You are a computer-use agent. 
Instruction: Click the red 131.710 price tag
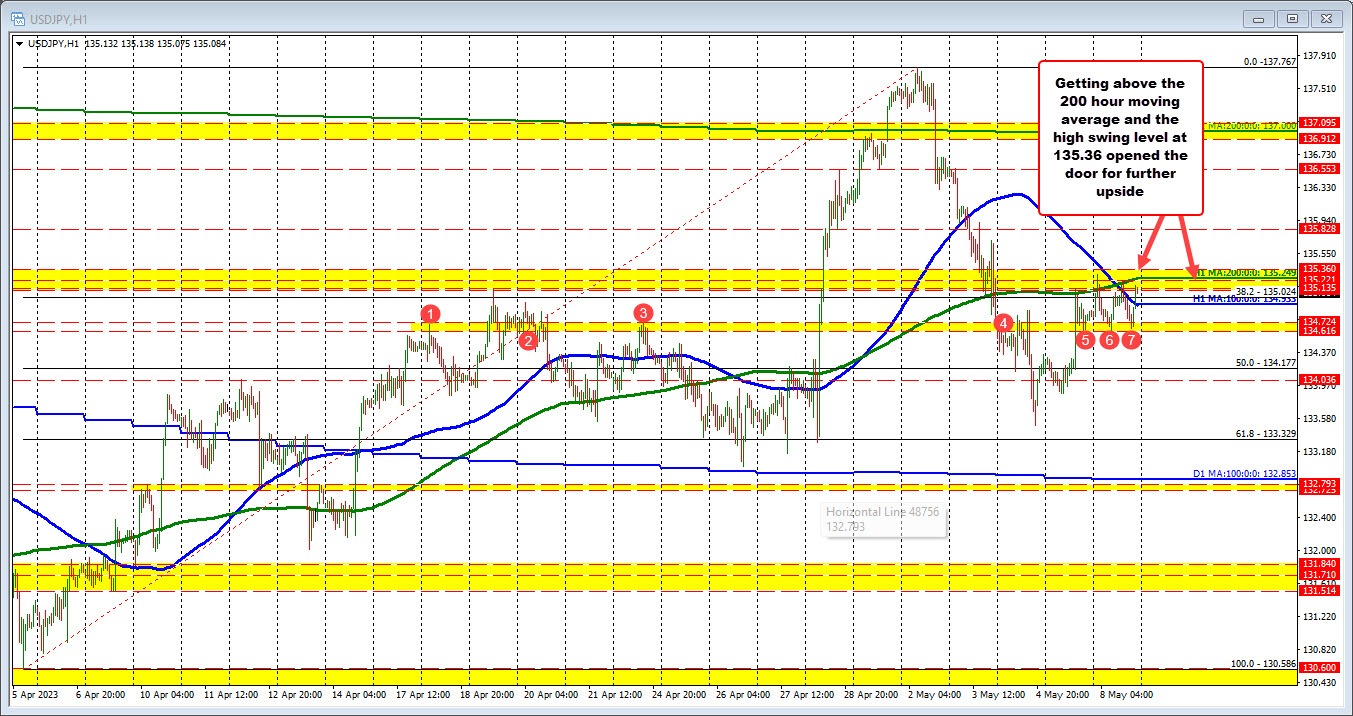(1321, 575)
